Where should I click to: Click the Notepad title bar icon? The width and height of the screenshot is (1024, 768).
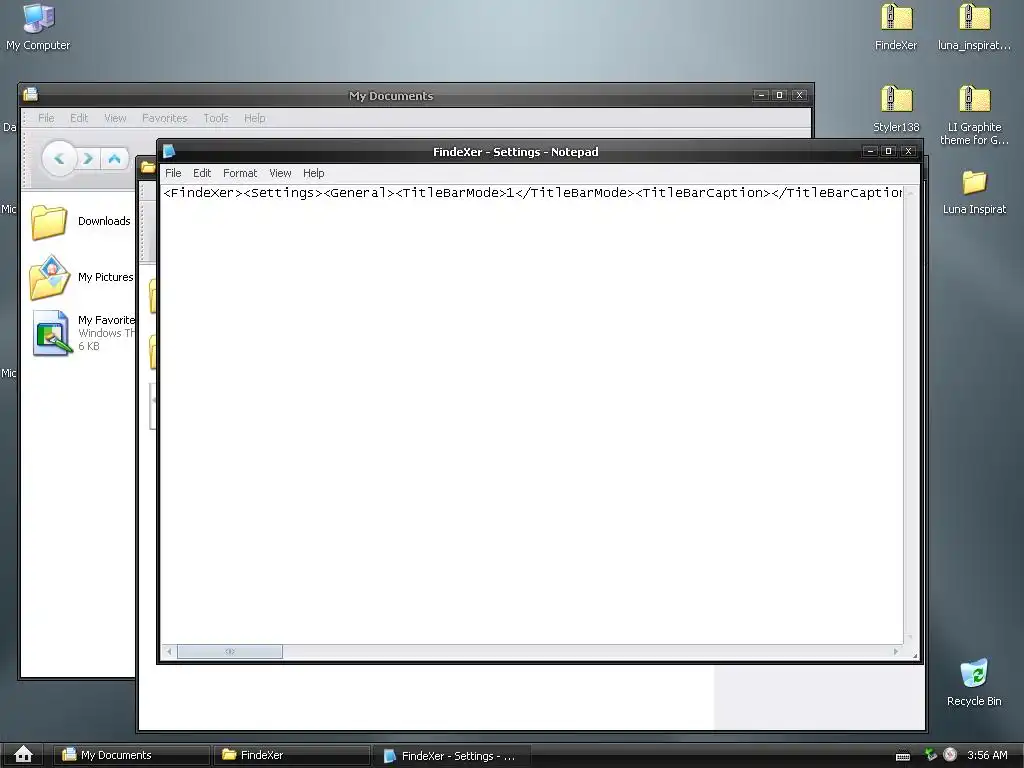pyautogui.click(x=168, y=152)
